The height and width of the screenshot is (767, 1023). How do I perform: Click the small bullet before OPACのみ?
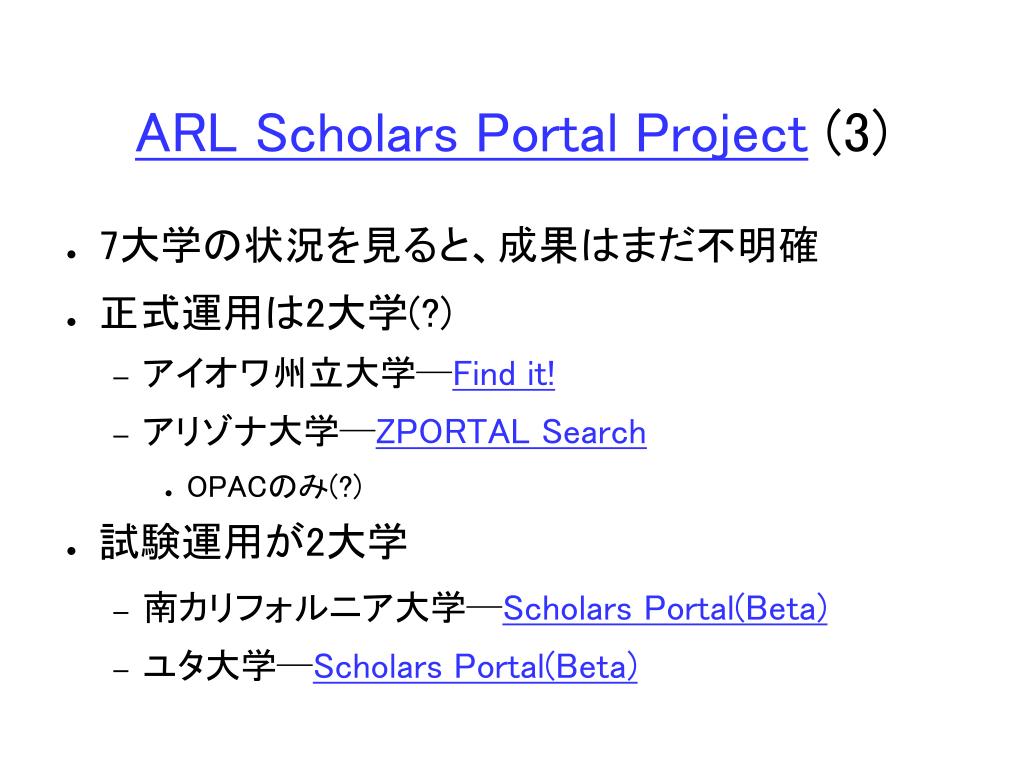click(169, 494)
